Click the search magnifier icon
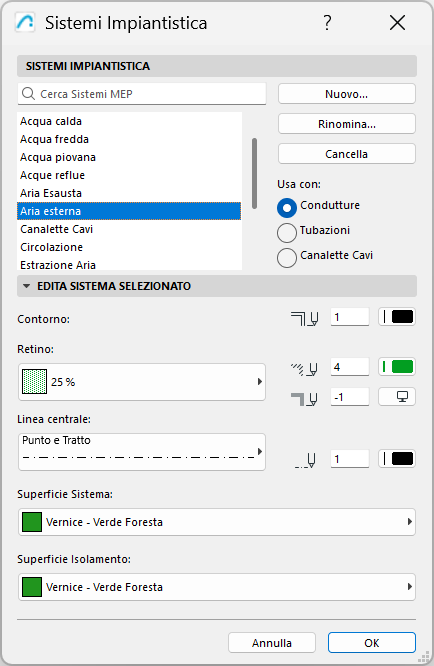The image size is (434, 666). (28, 93)
